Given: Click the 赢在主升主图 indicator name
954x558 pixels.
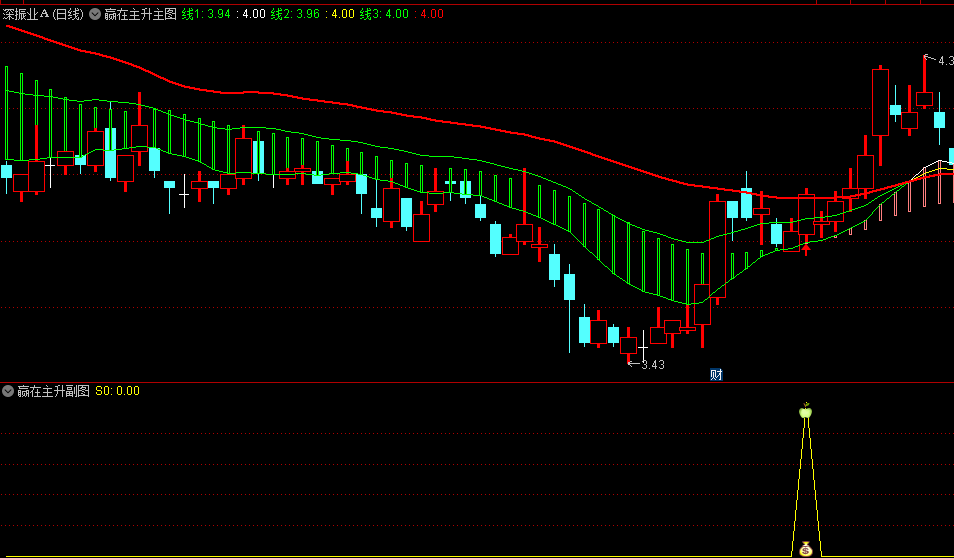Looking at the screenshot, I should point(140,14).
